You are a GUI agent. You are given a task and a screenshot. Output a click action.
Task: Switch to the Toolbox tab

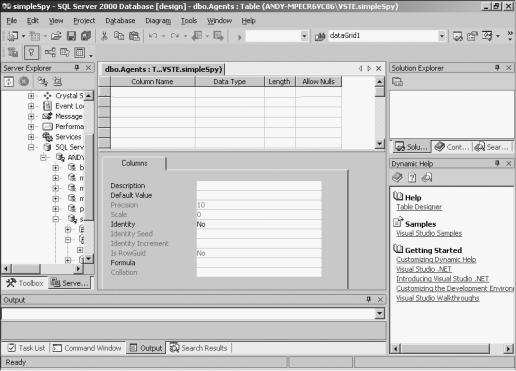25,283
